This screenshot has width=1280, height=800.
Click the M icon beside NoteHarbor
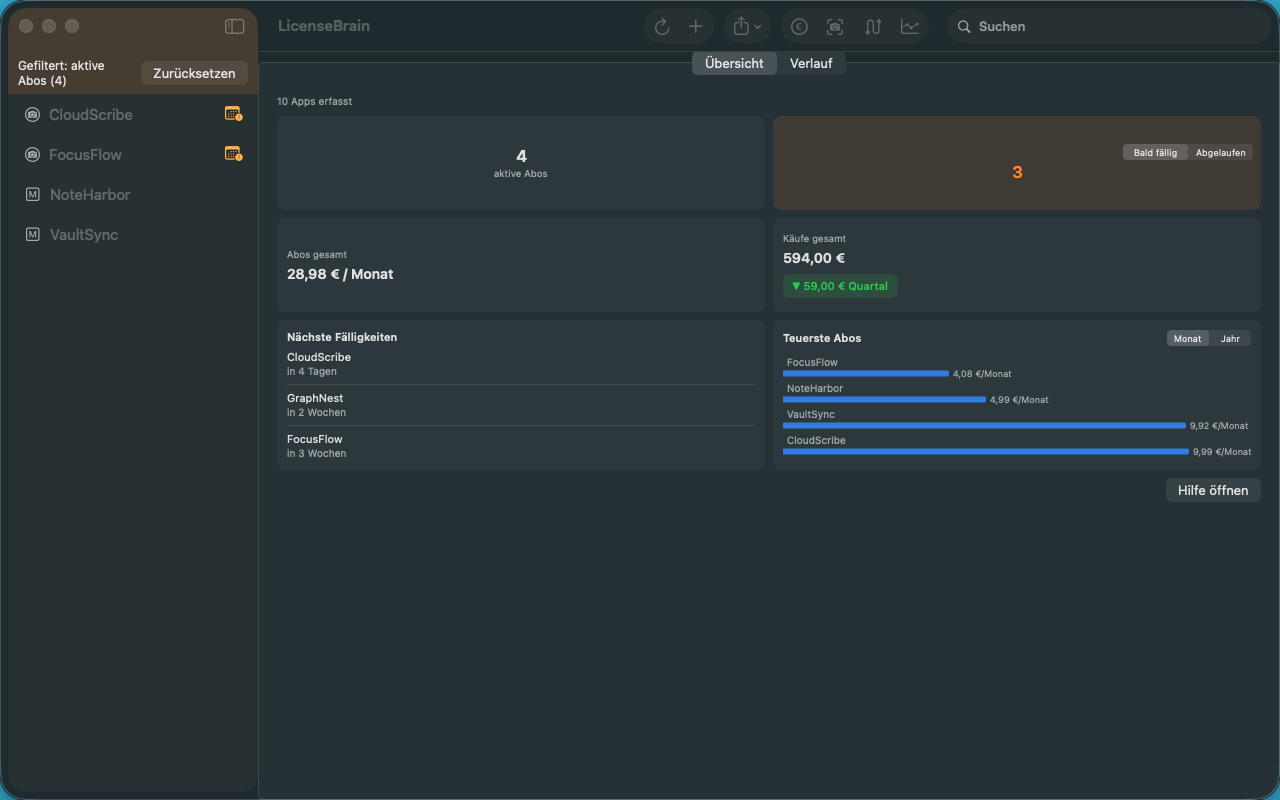(33, 195)
